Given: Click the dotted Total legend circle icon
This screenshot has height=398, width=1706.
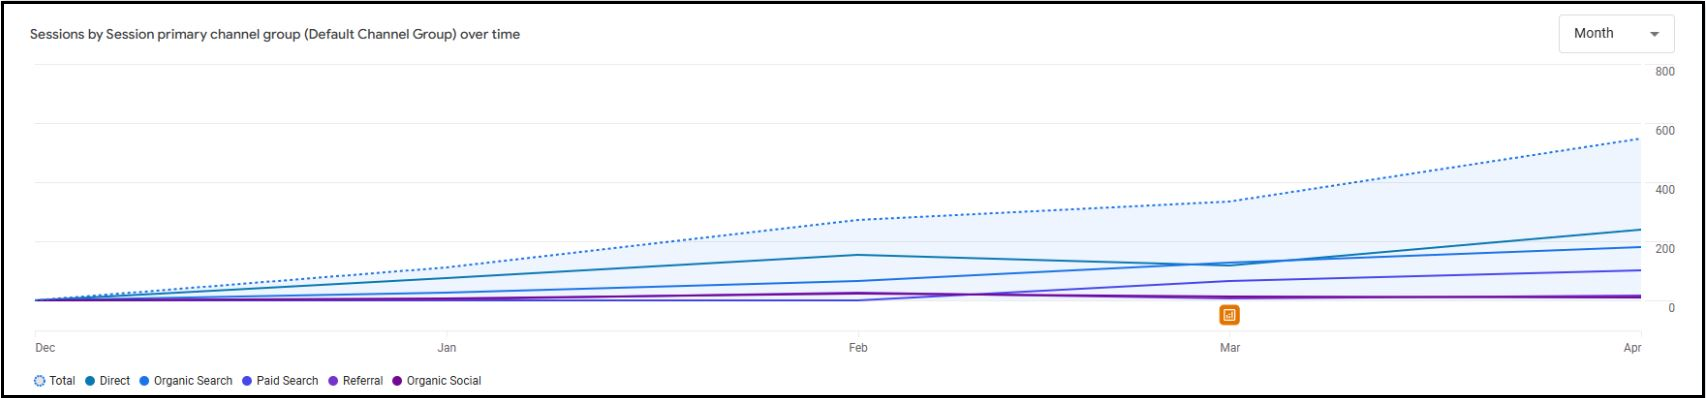Looking at the screenshot, I should 40,381.
